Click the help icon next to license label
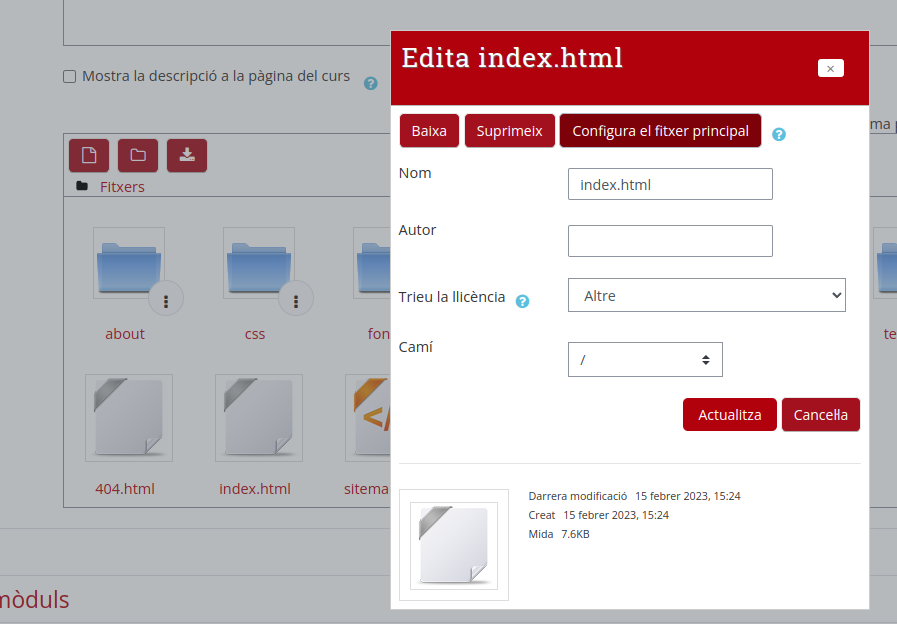 pyautogui.click(x=522, y=300)
